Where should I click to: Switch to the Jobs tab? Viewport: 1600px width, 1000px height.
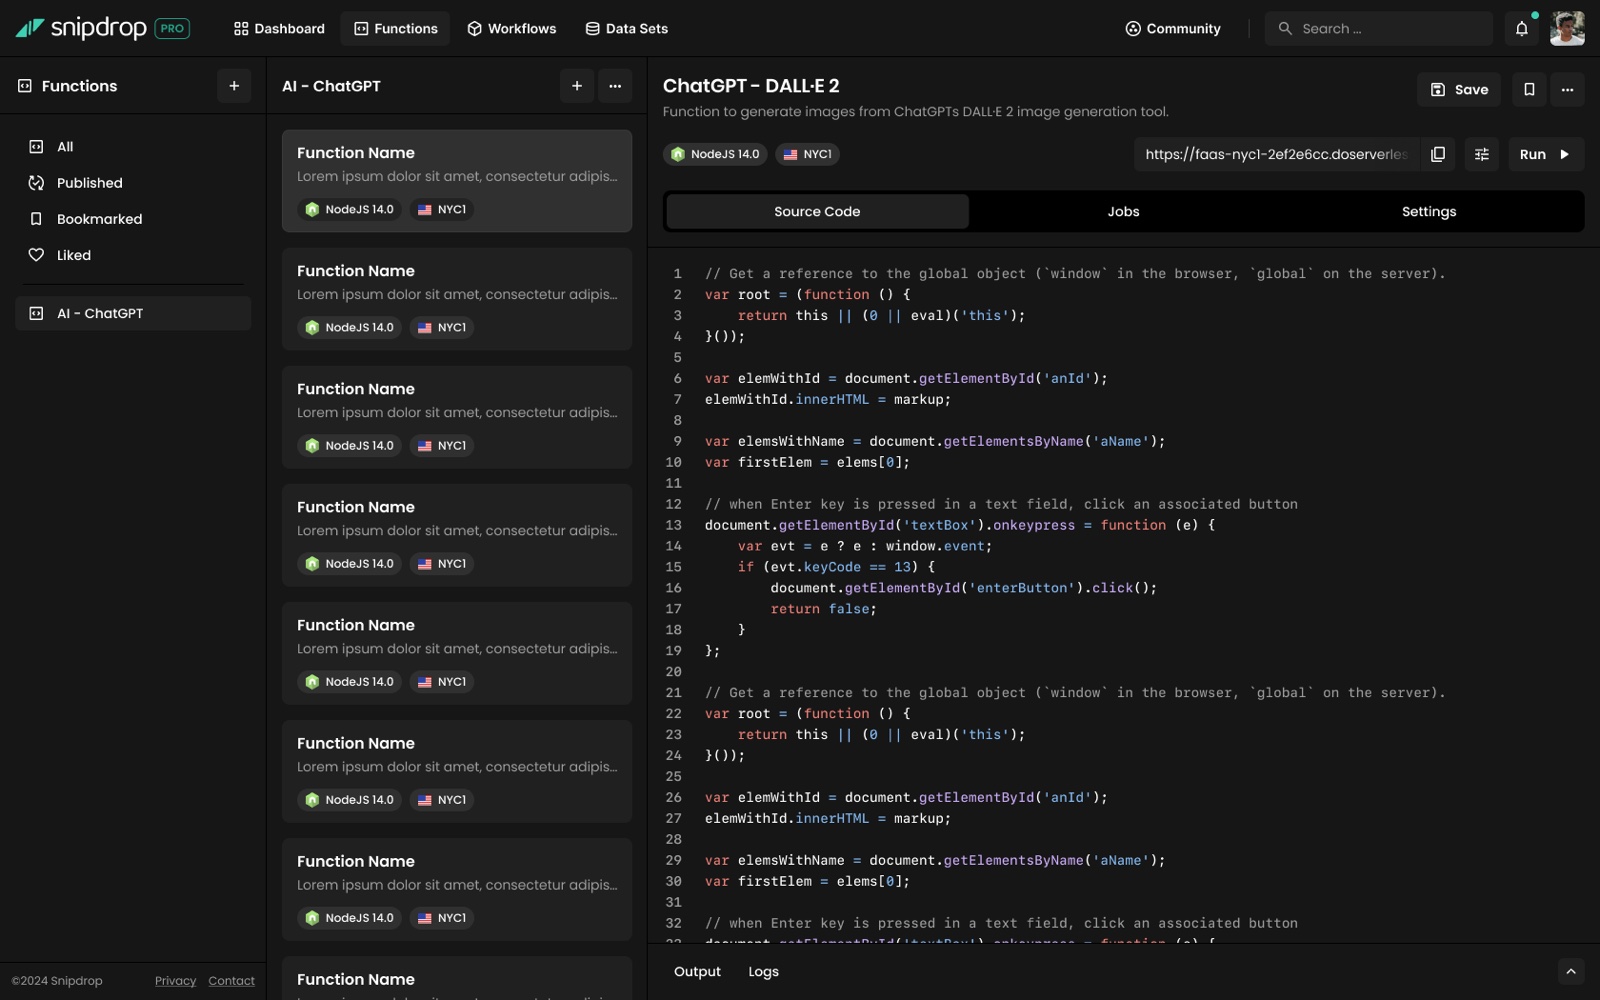1123,212
